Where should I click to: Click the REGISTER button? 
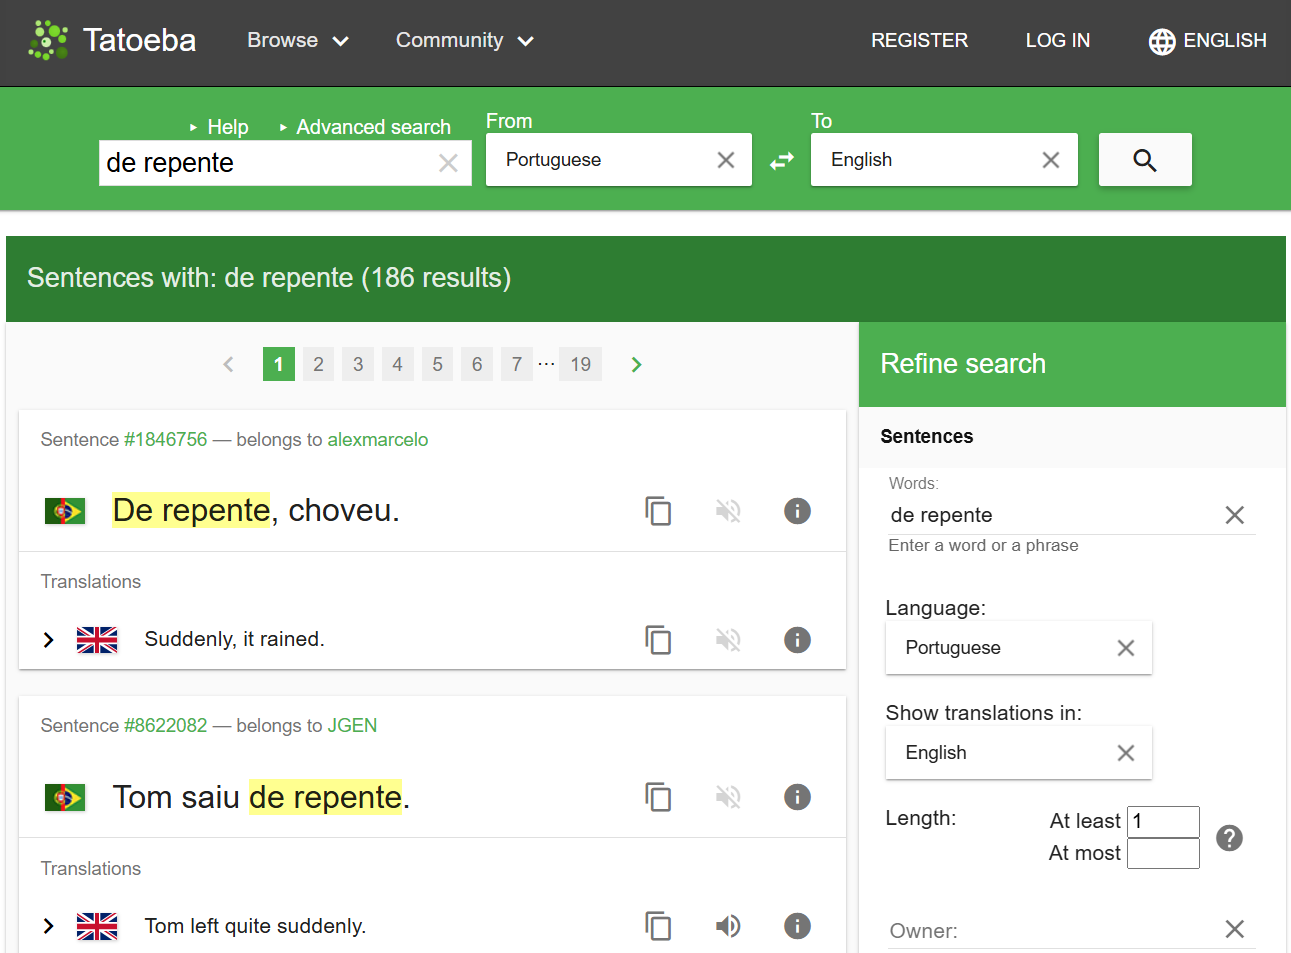[919, 40]
